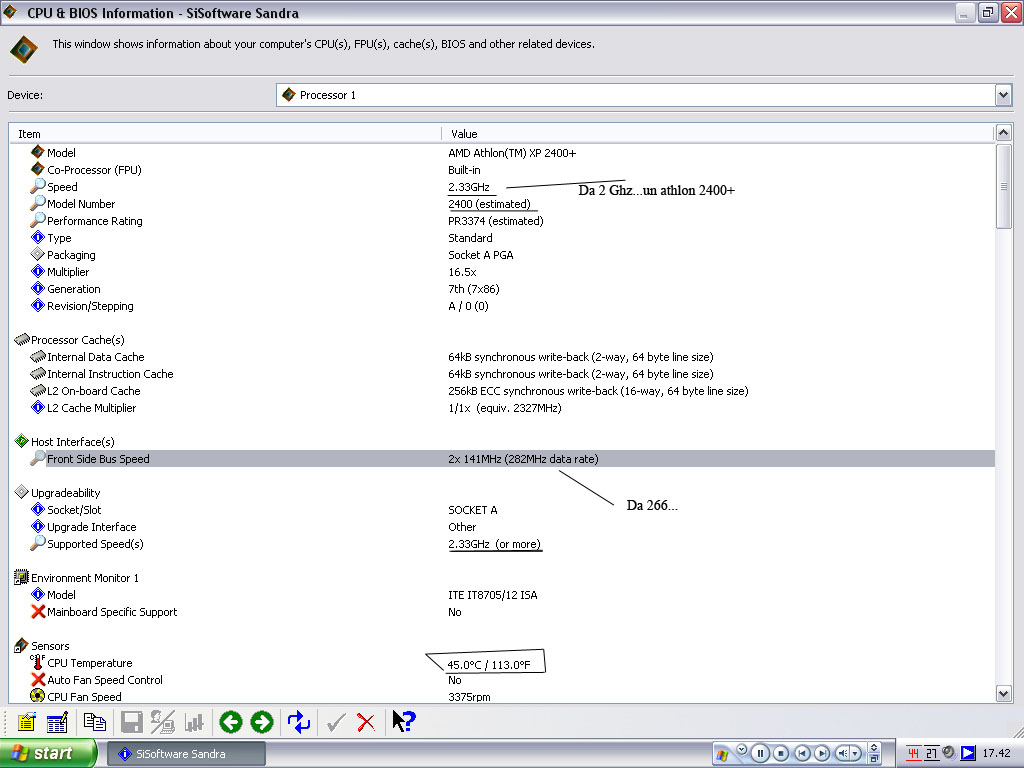This screenshot has width=1024, height=768.
Task: Click the table edit icon in toolbar
Action: point(57,722)
